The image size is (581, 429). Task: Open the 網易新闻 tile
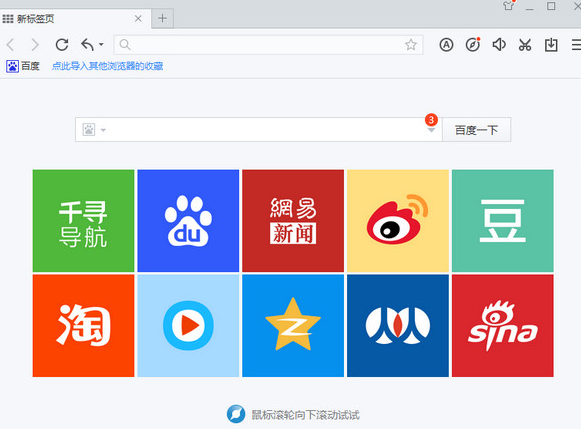pos(293,221)
